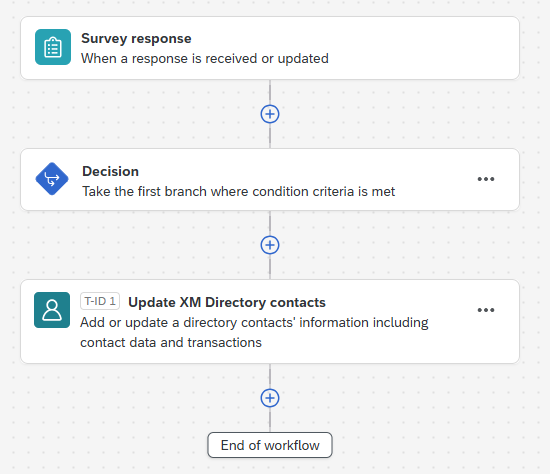Add a task between Decision and Update contacts
Screen dimensions: 550x474
point(270,245)
